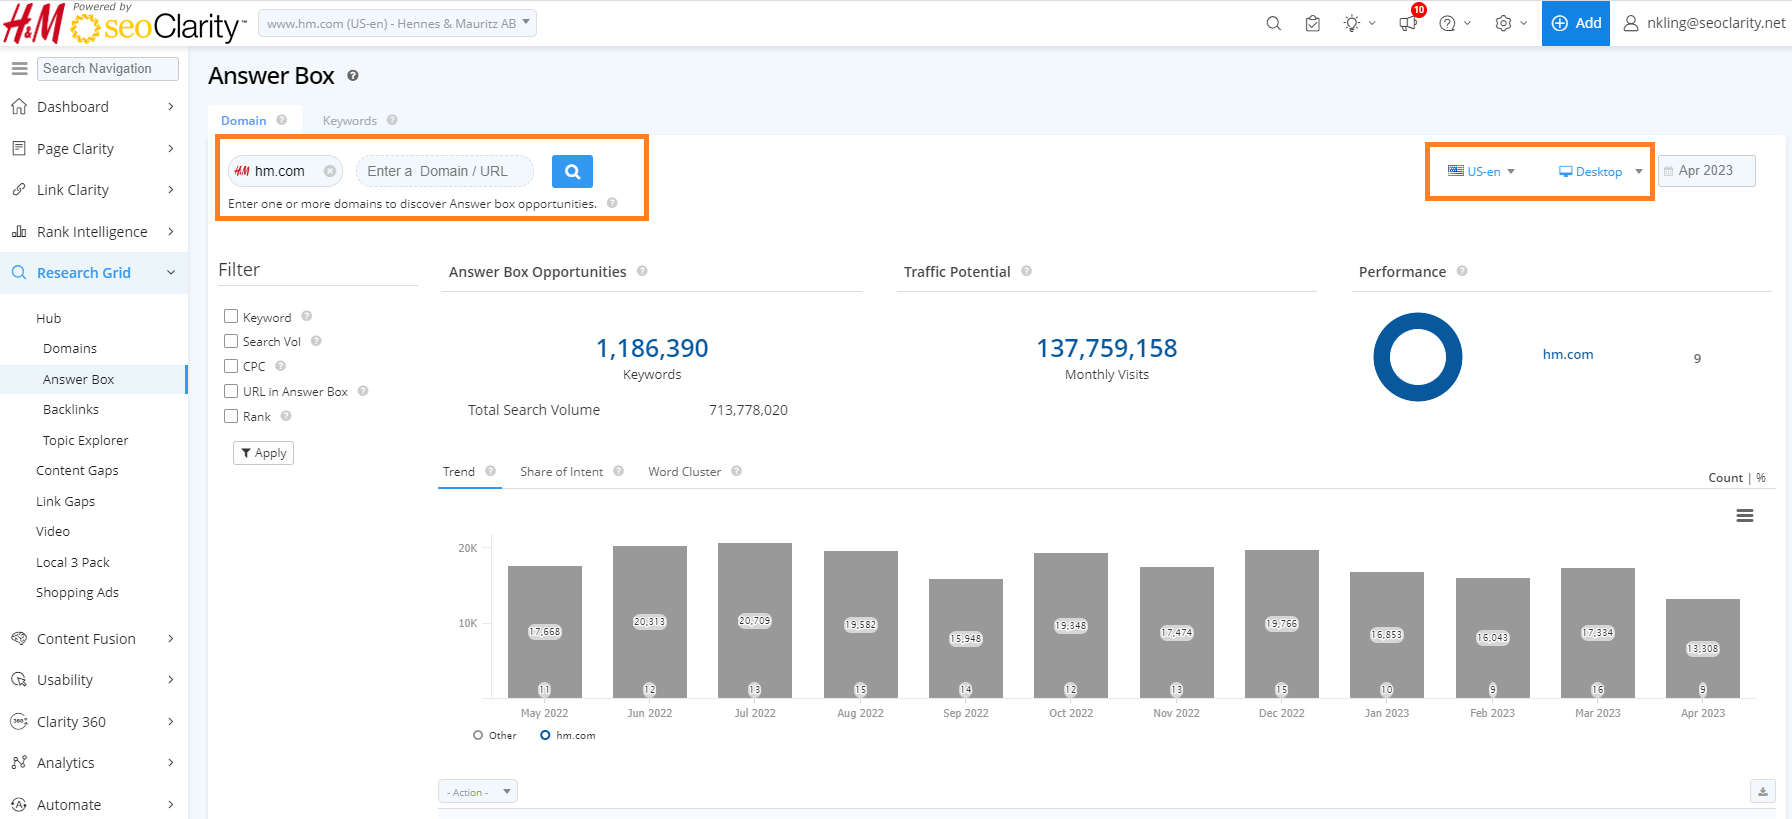Click the Enter a Domain / URL field

tap(444, 171)
